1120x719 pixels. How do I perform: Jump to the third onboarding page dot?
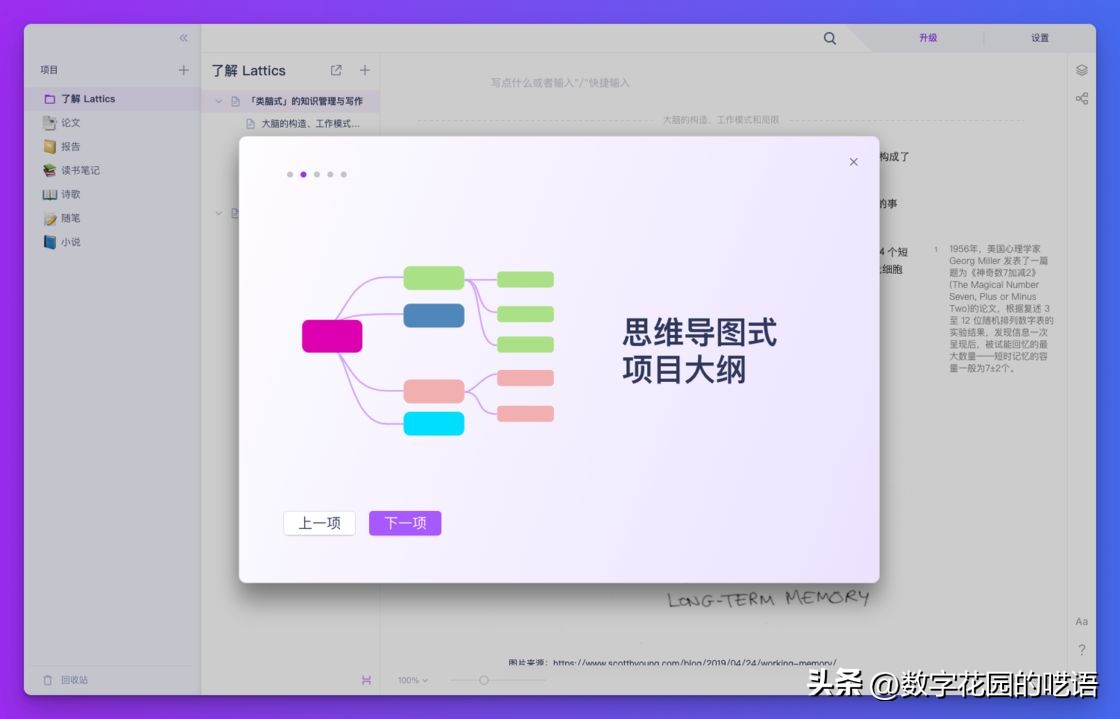pyautogui.click(x=317, y=174)
